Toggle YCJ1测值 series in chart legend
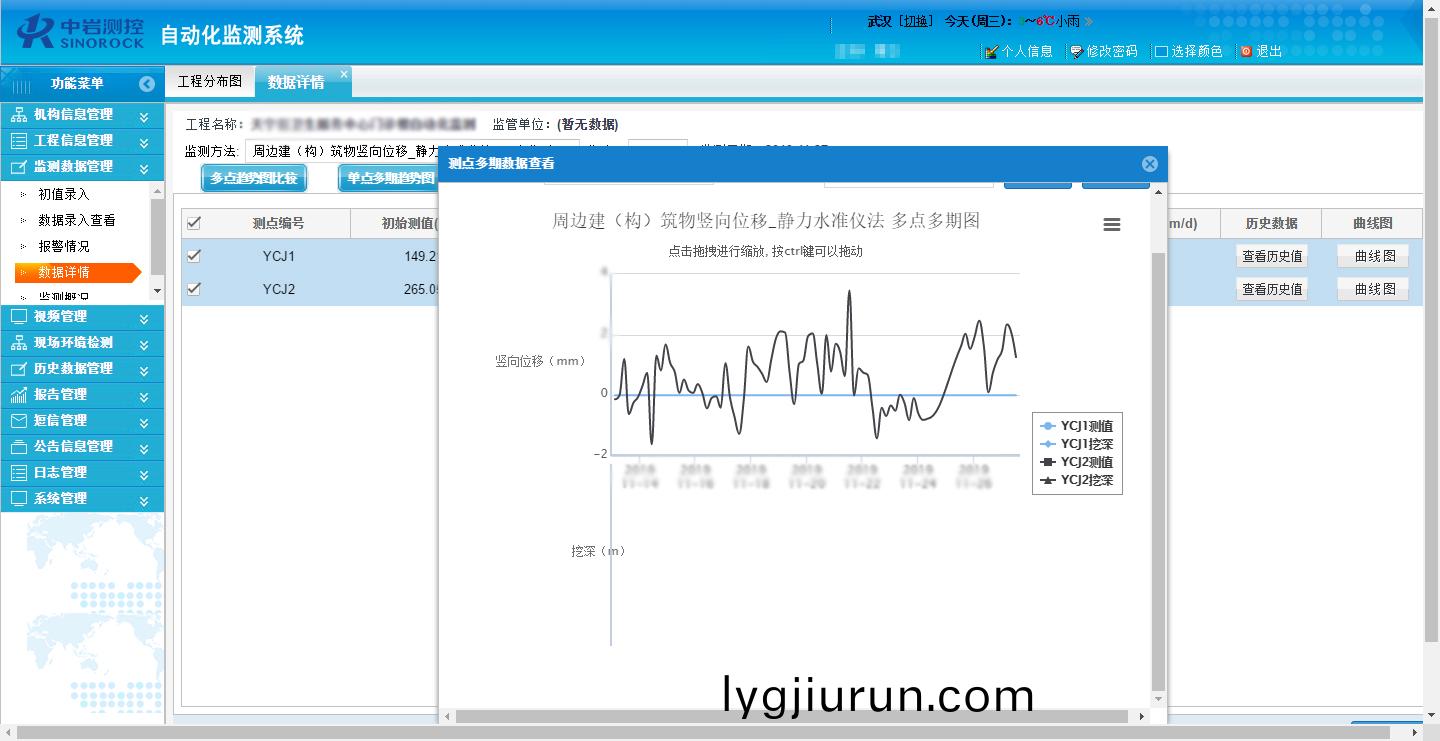 point(1078,426)
